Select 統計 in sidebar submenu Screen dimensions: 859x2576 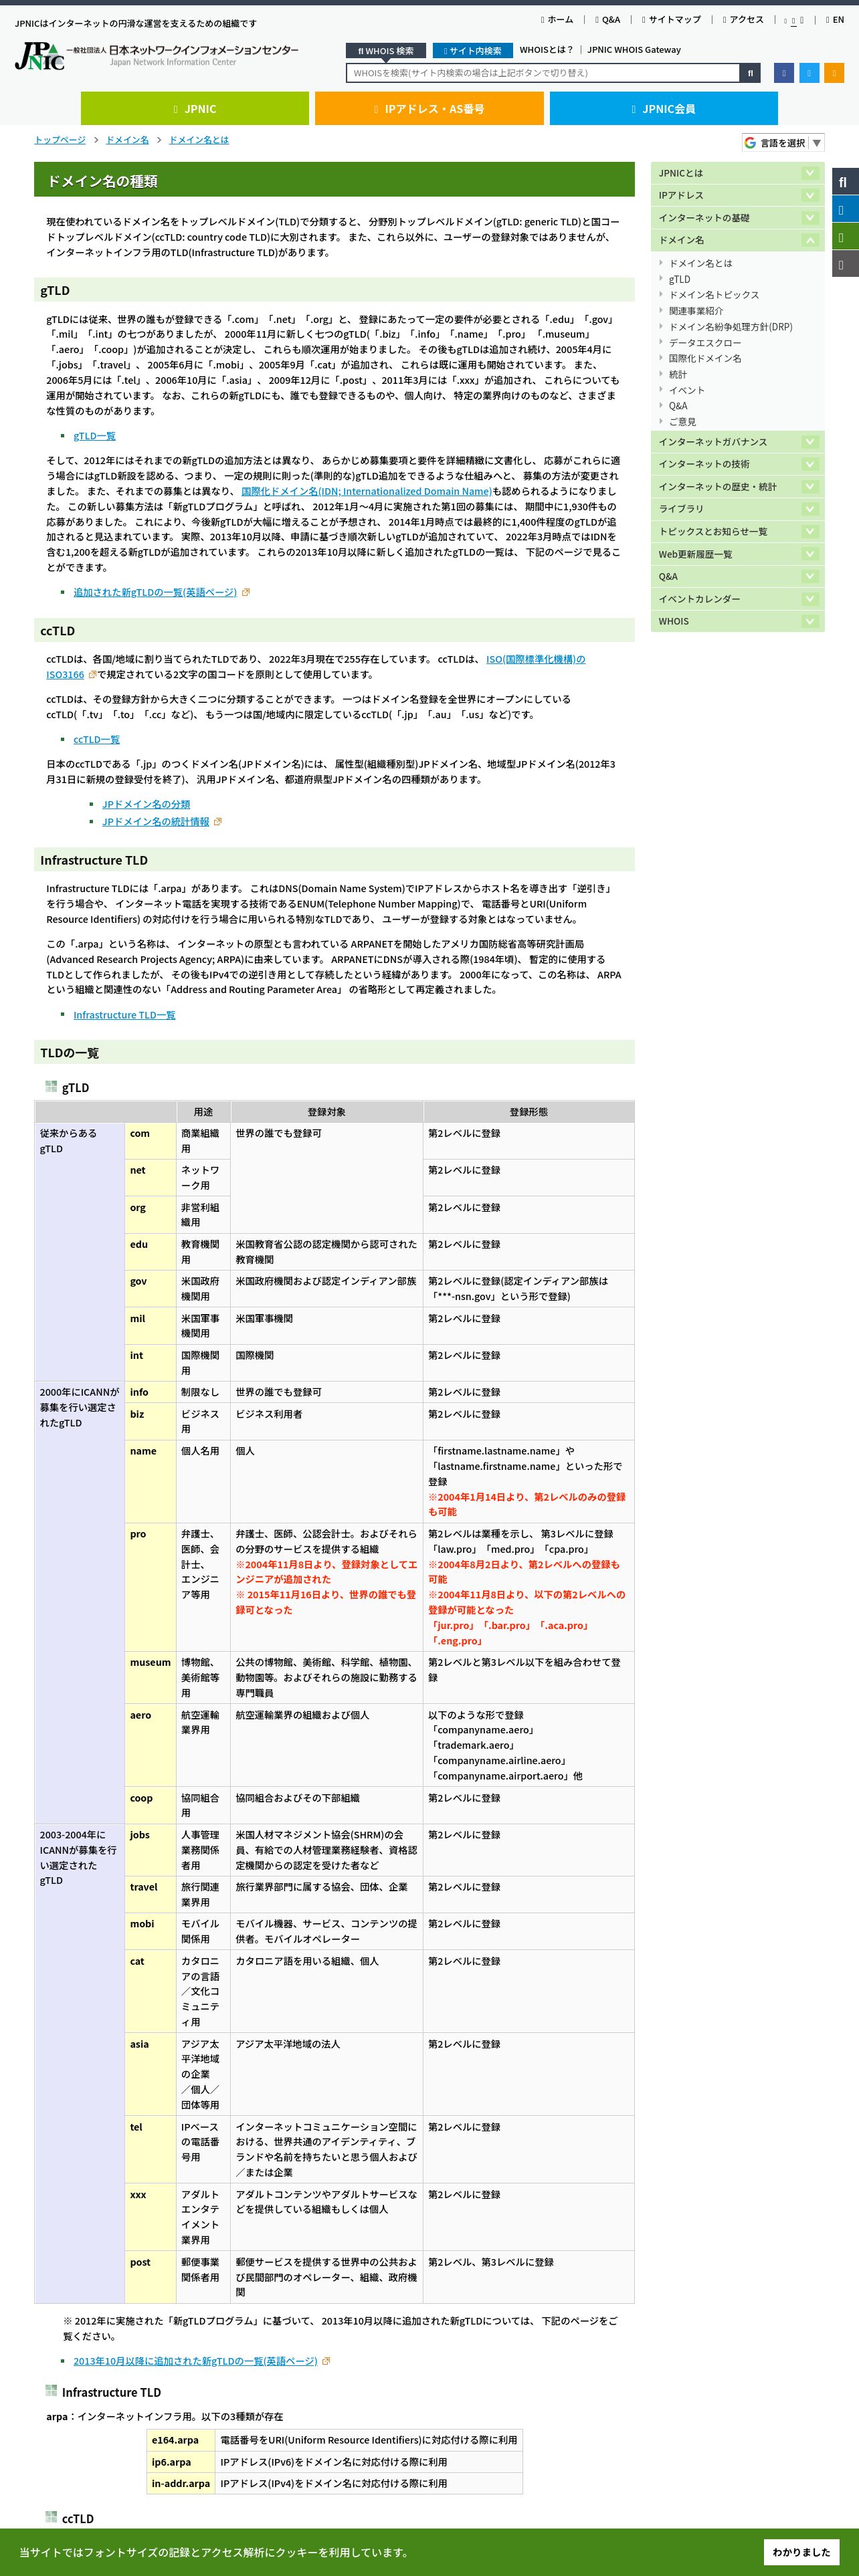[x=678, y=374]
